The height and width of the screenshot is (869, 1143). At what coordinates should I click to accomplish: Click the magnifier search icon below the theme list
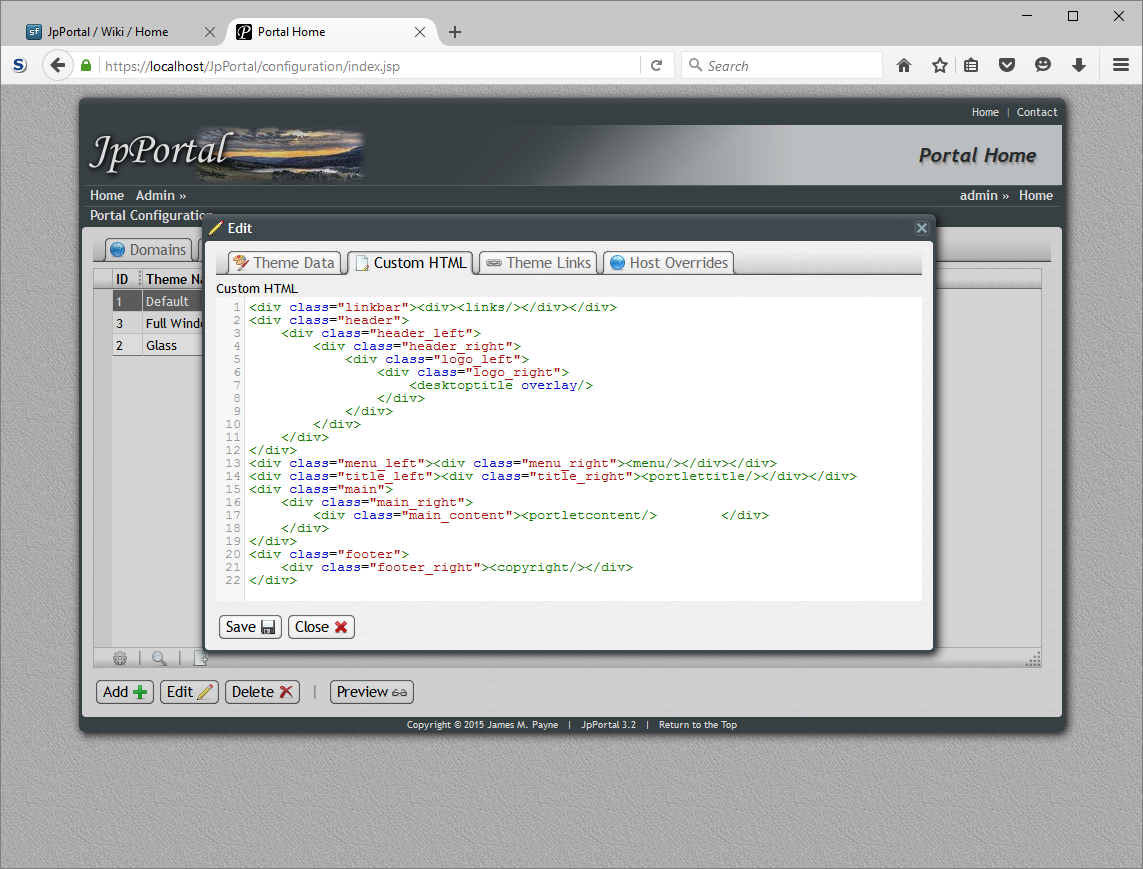[160, 658]
